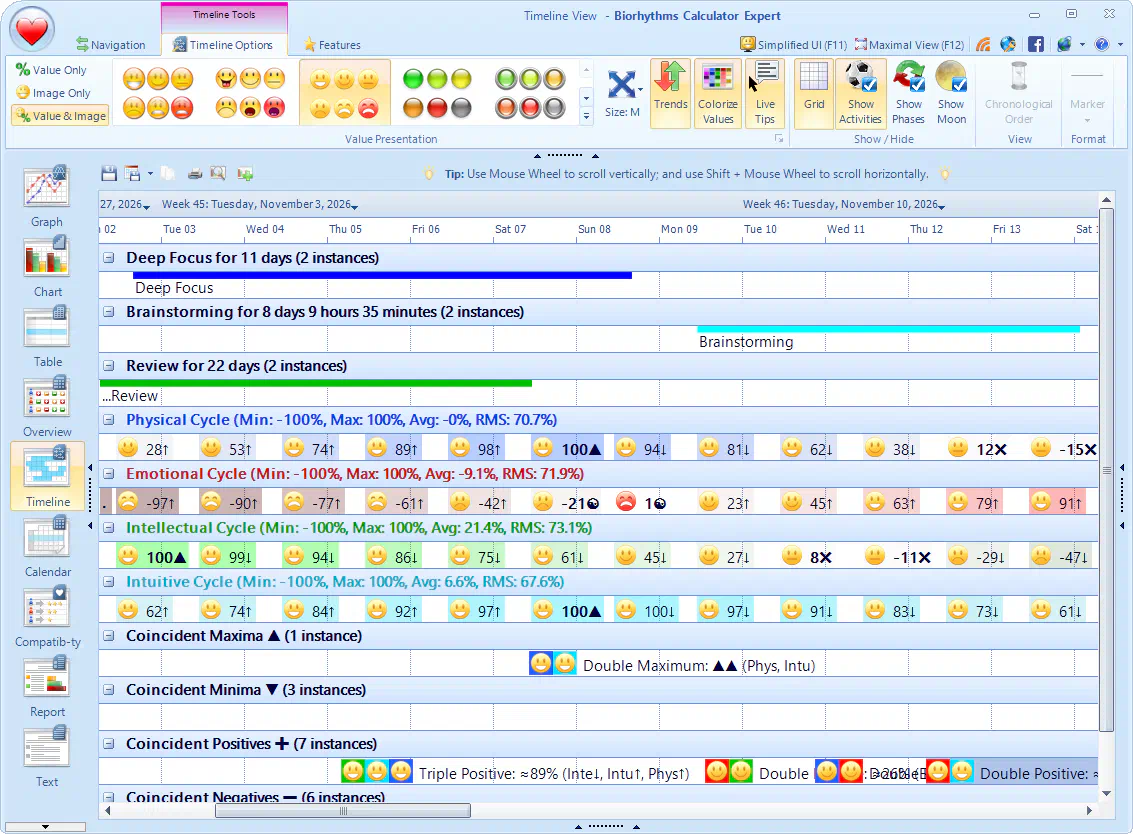Select the ringed traffic light buttons style
Viewport: 1133px width, 834px height.
(530, 93)
